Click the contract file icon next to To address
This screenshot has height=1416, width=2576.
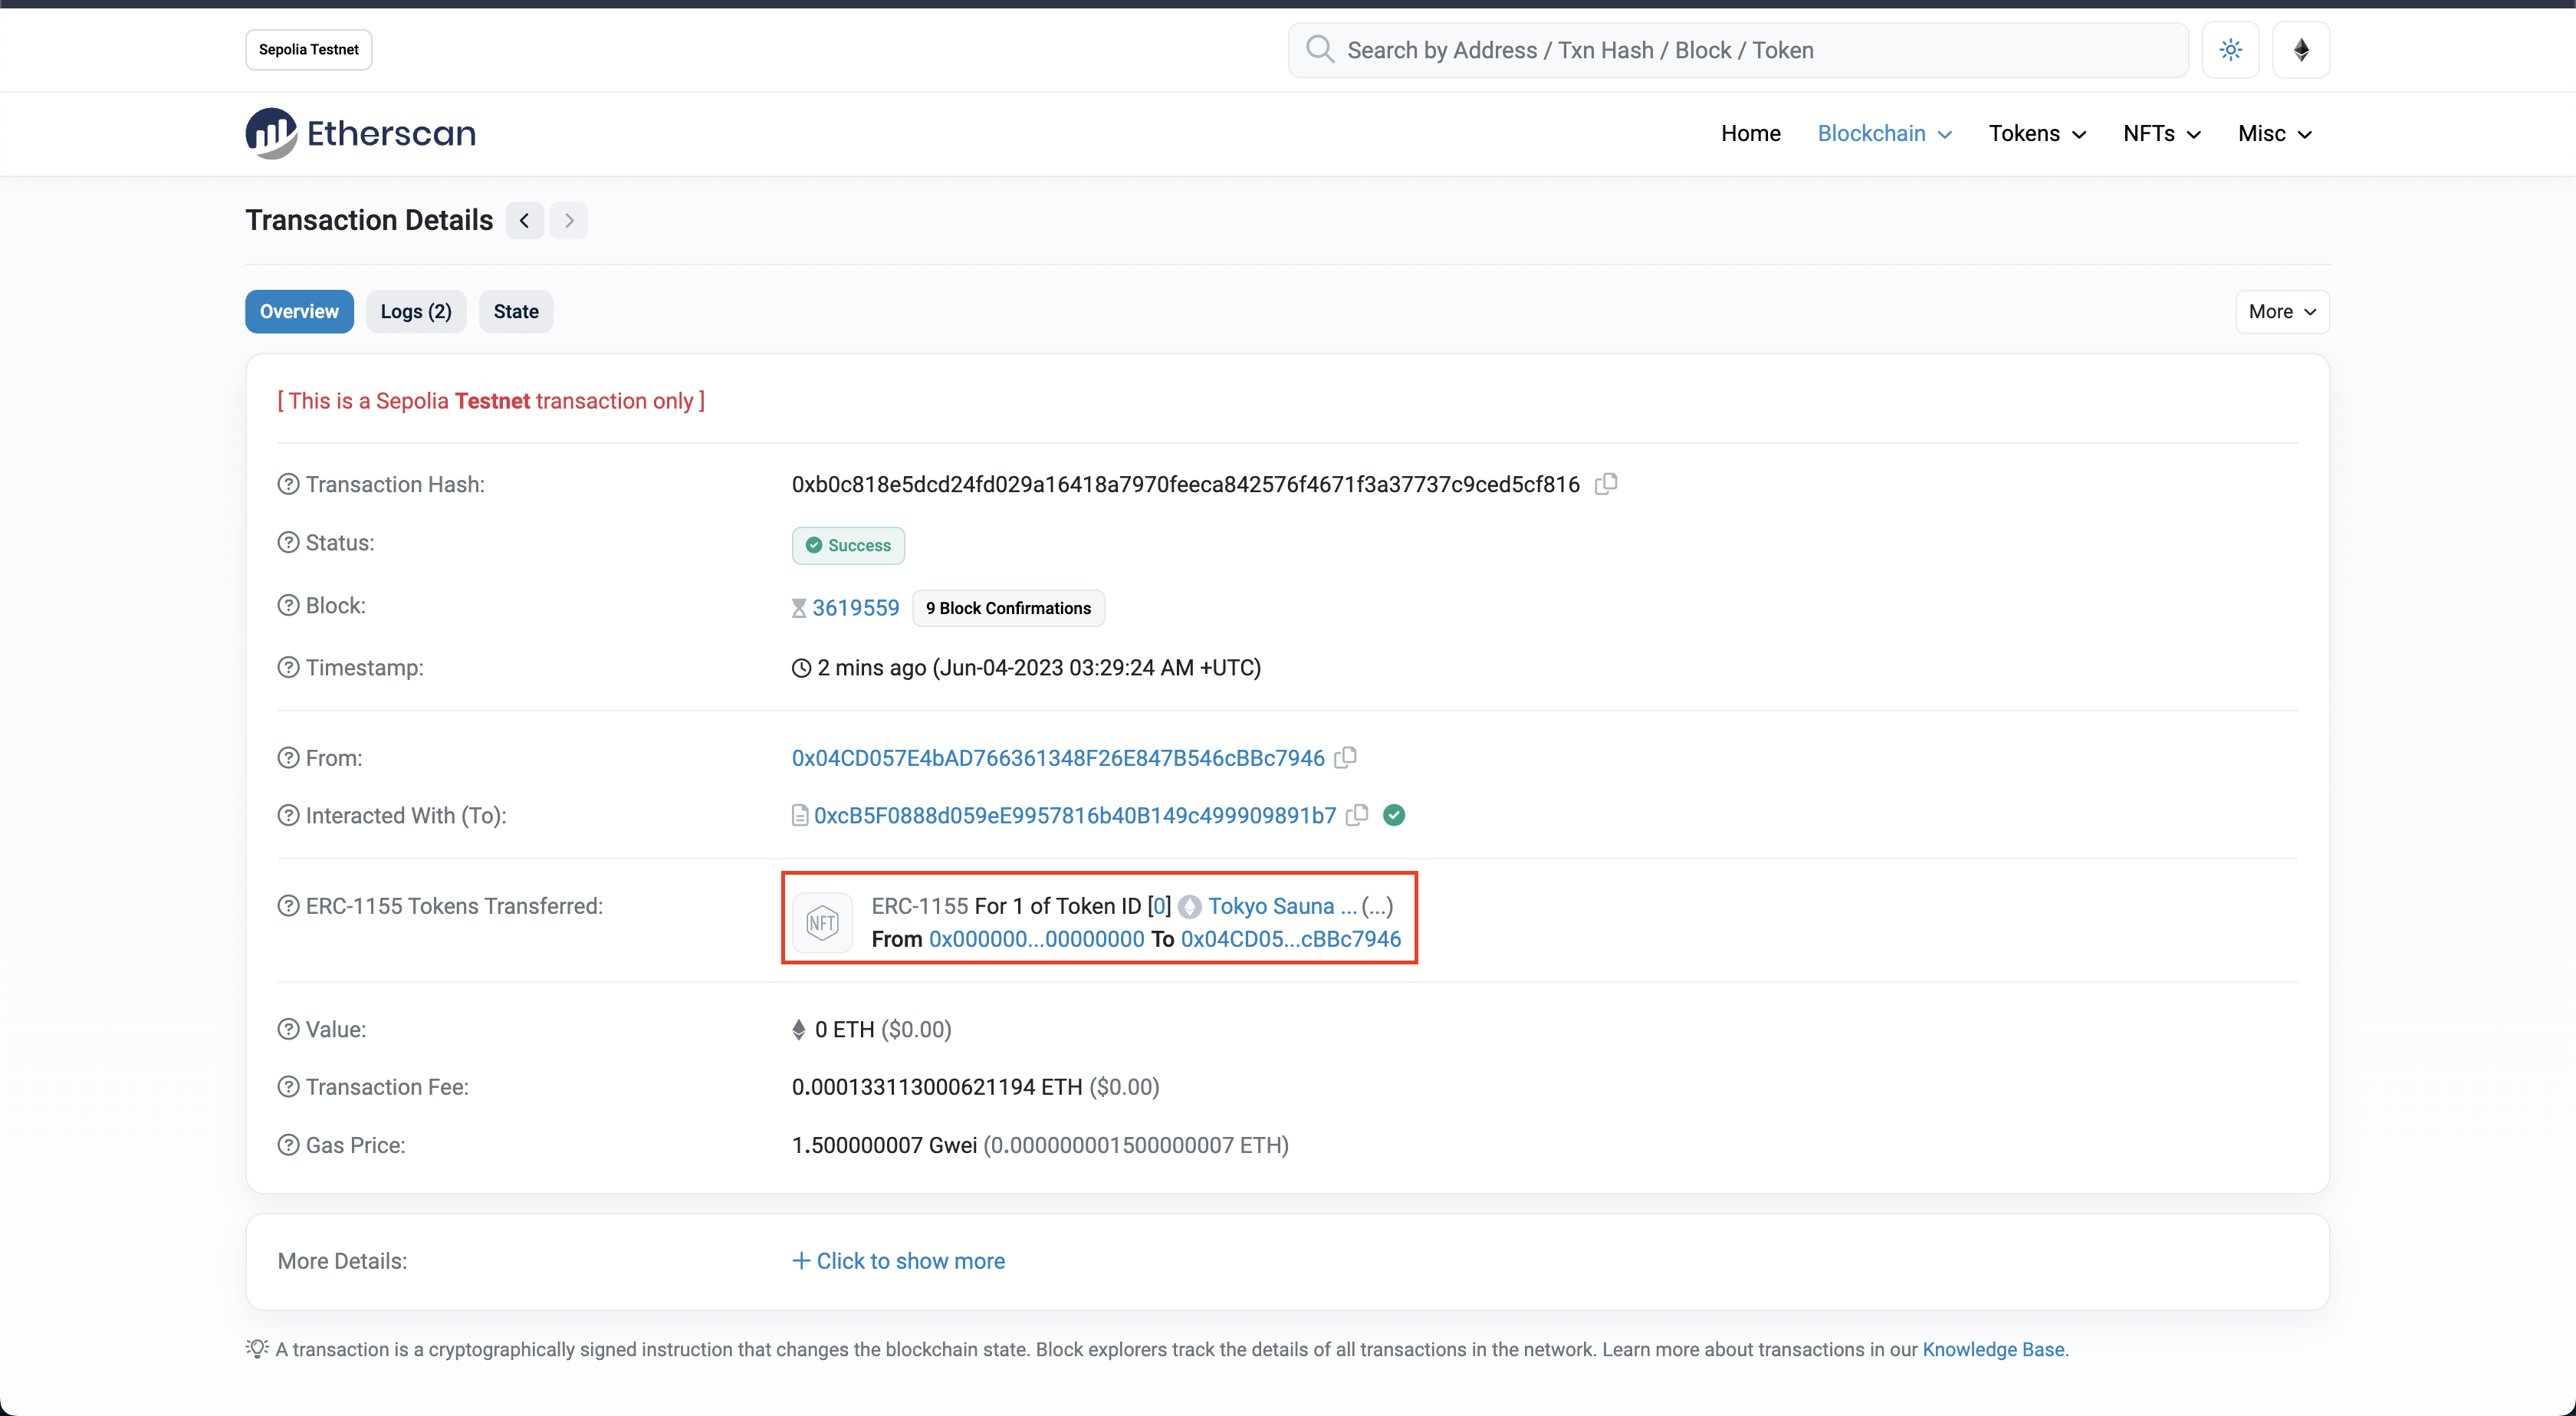point(799,816)
